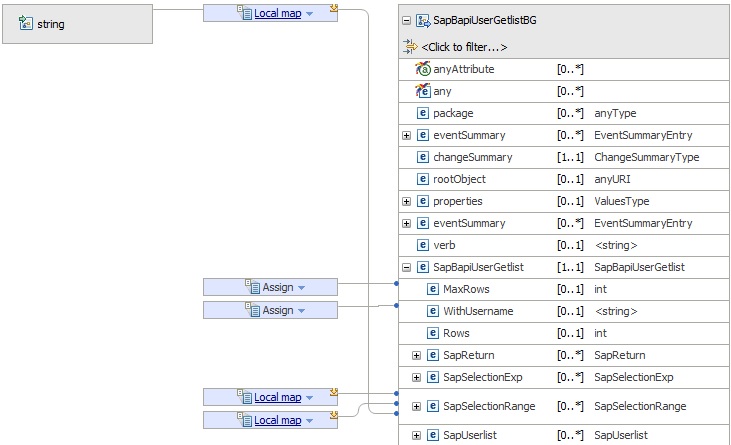This screenshot has width=731, height=445.
Task: Click the SapReturn element icon
Action: coord(433,355)
